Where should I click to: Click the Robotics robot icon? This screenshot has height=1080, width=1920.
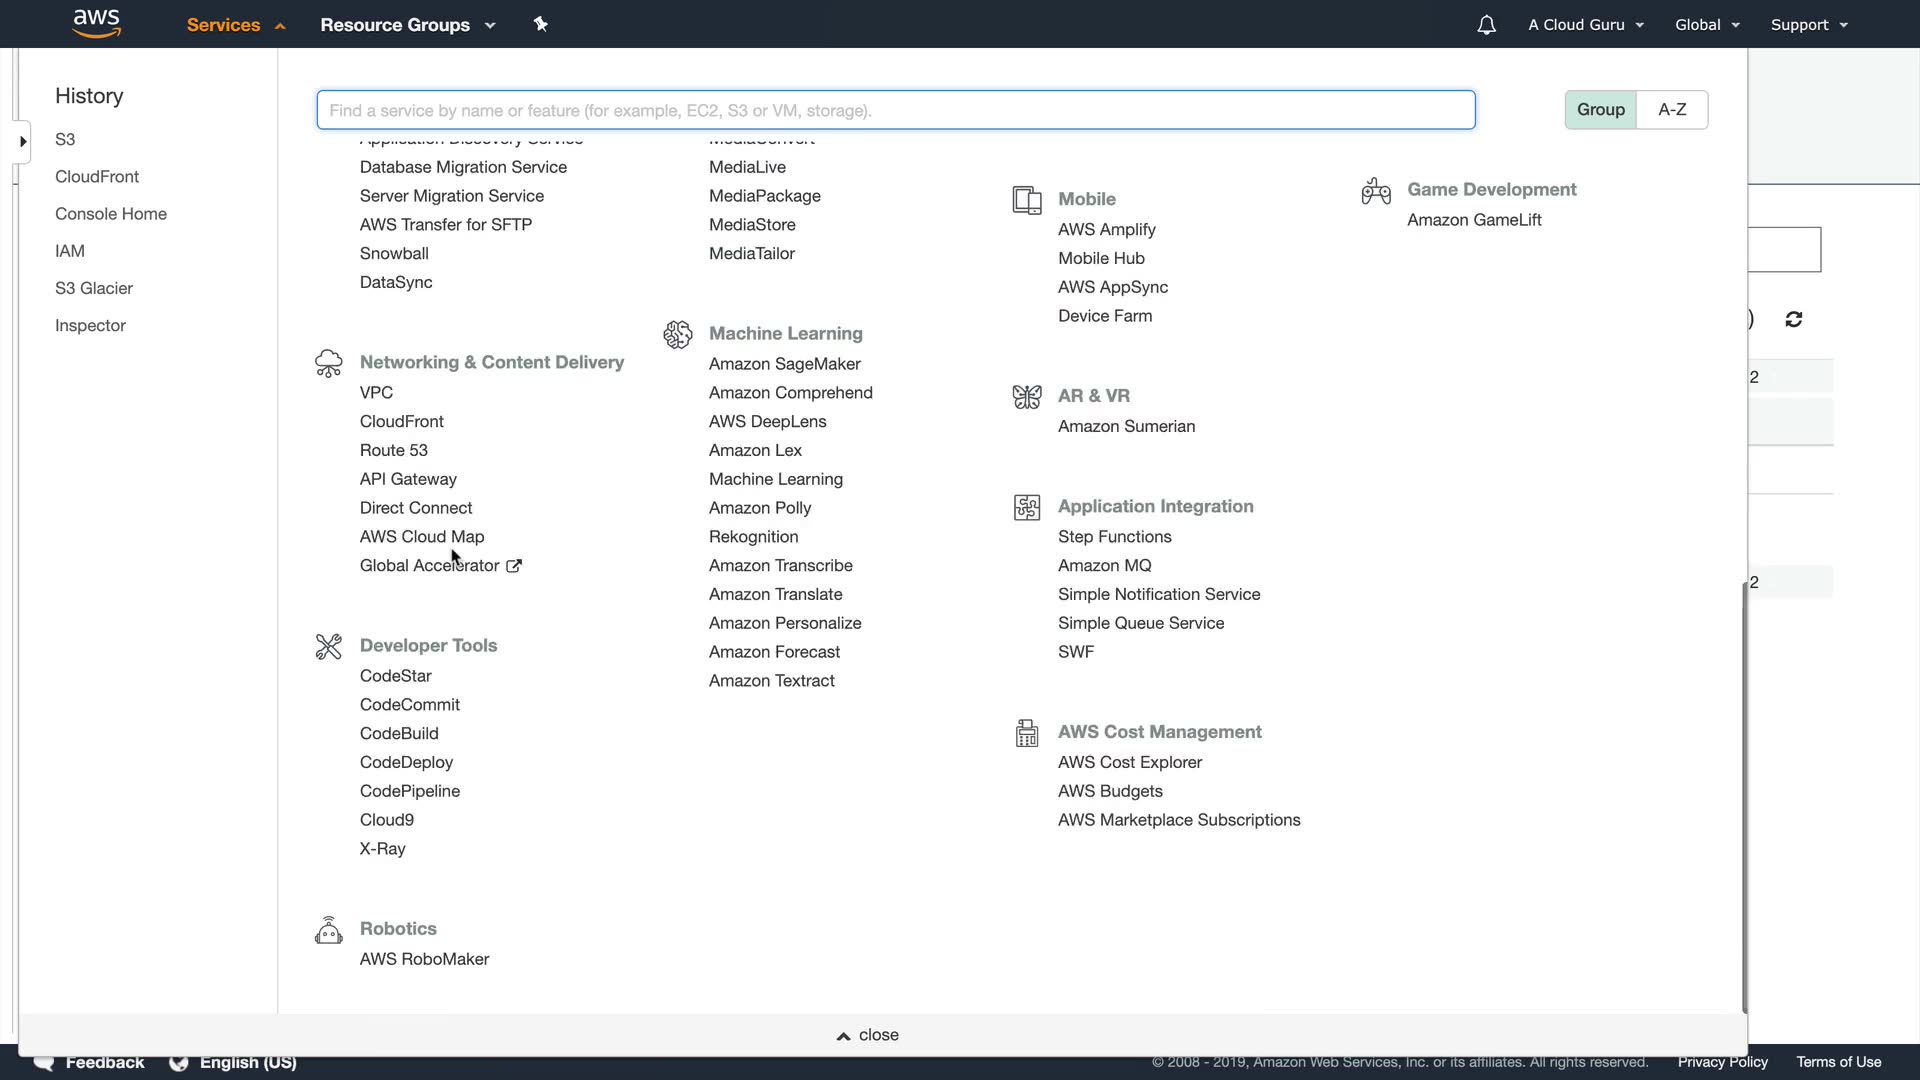pyautogui.click(x=328, y=930)
